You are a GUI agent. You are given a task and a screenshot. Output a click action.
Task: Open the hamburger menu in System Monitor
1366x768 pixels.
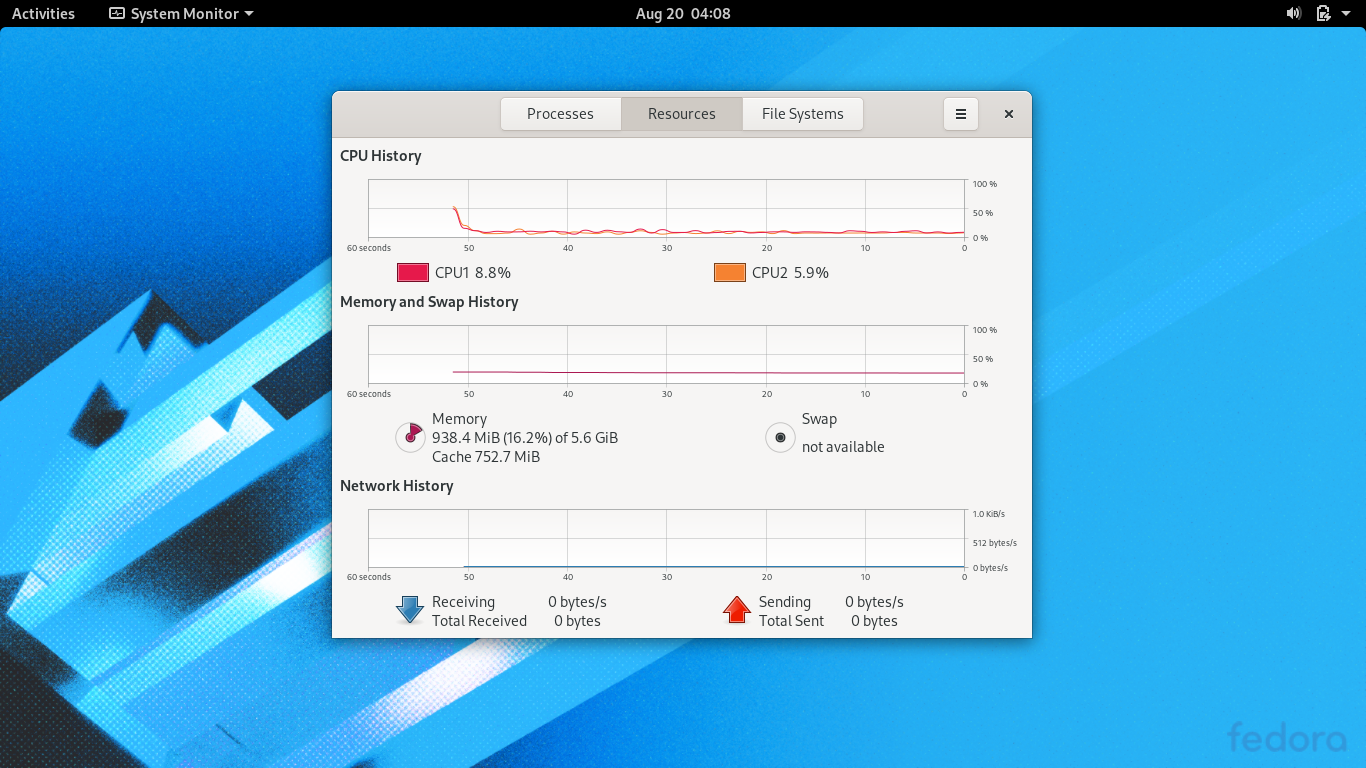[960, 113]
